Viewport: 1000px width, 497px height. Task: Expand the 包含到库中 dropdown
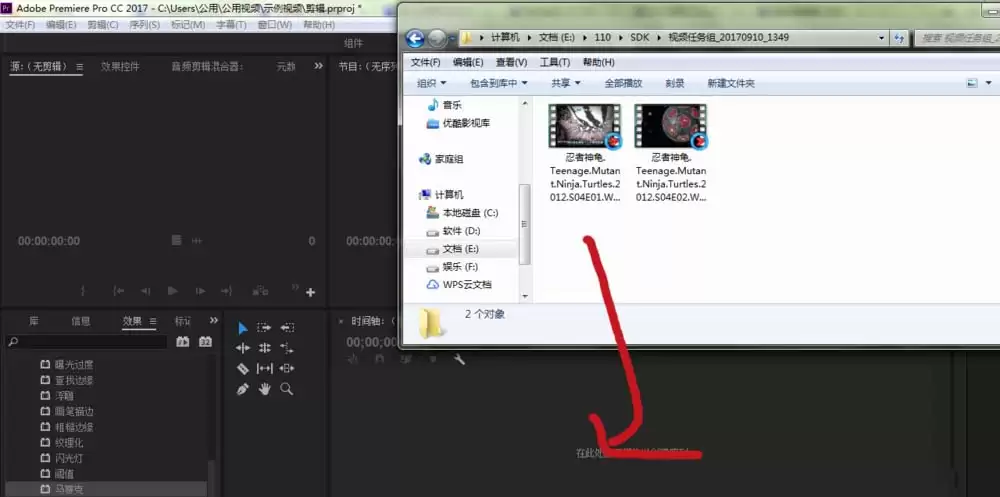coord(498,83)
